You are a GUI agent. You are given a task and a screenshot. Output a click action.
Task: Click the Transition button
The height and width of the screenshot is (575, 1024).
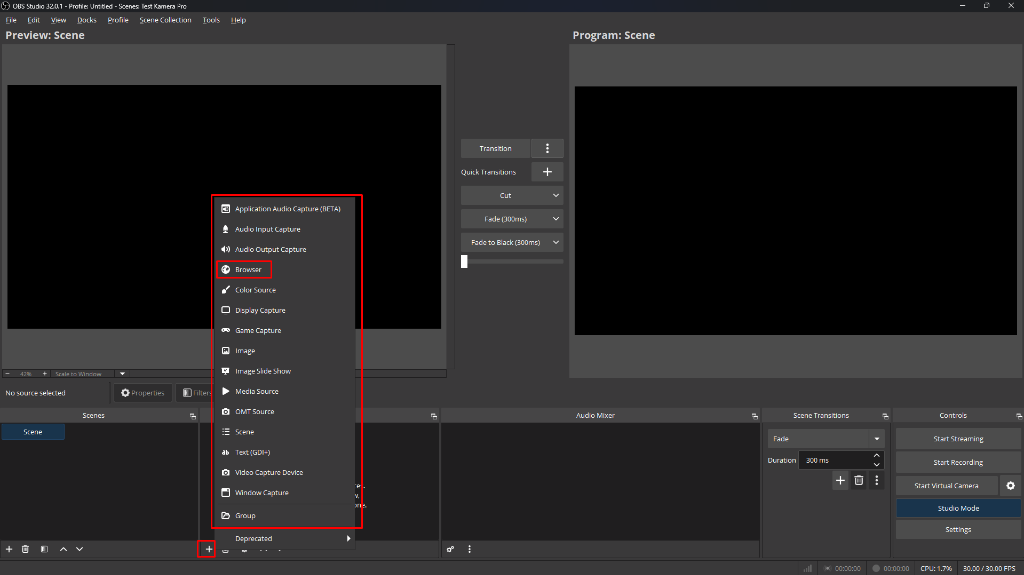(496, 148)
